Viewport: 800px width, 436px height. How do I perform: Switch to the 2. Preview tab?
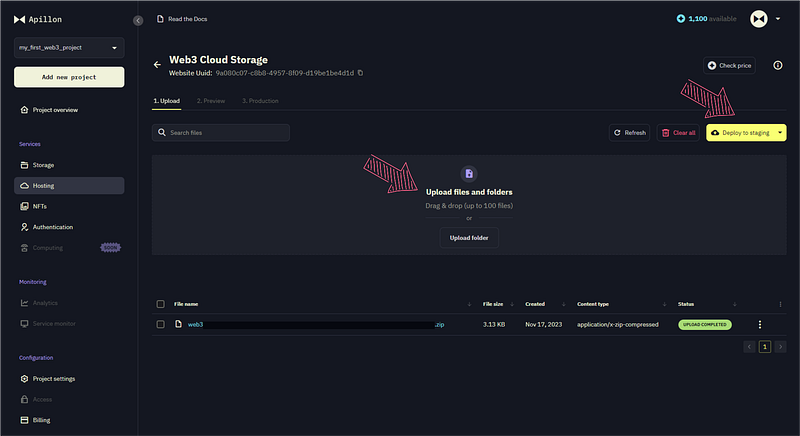point(211,101)
